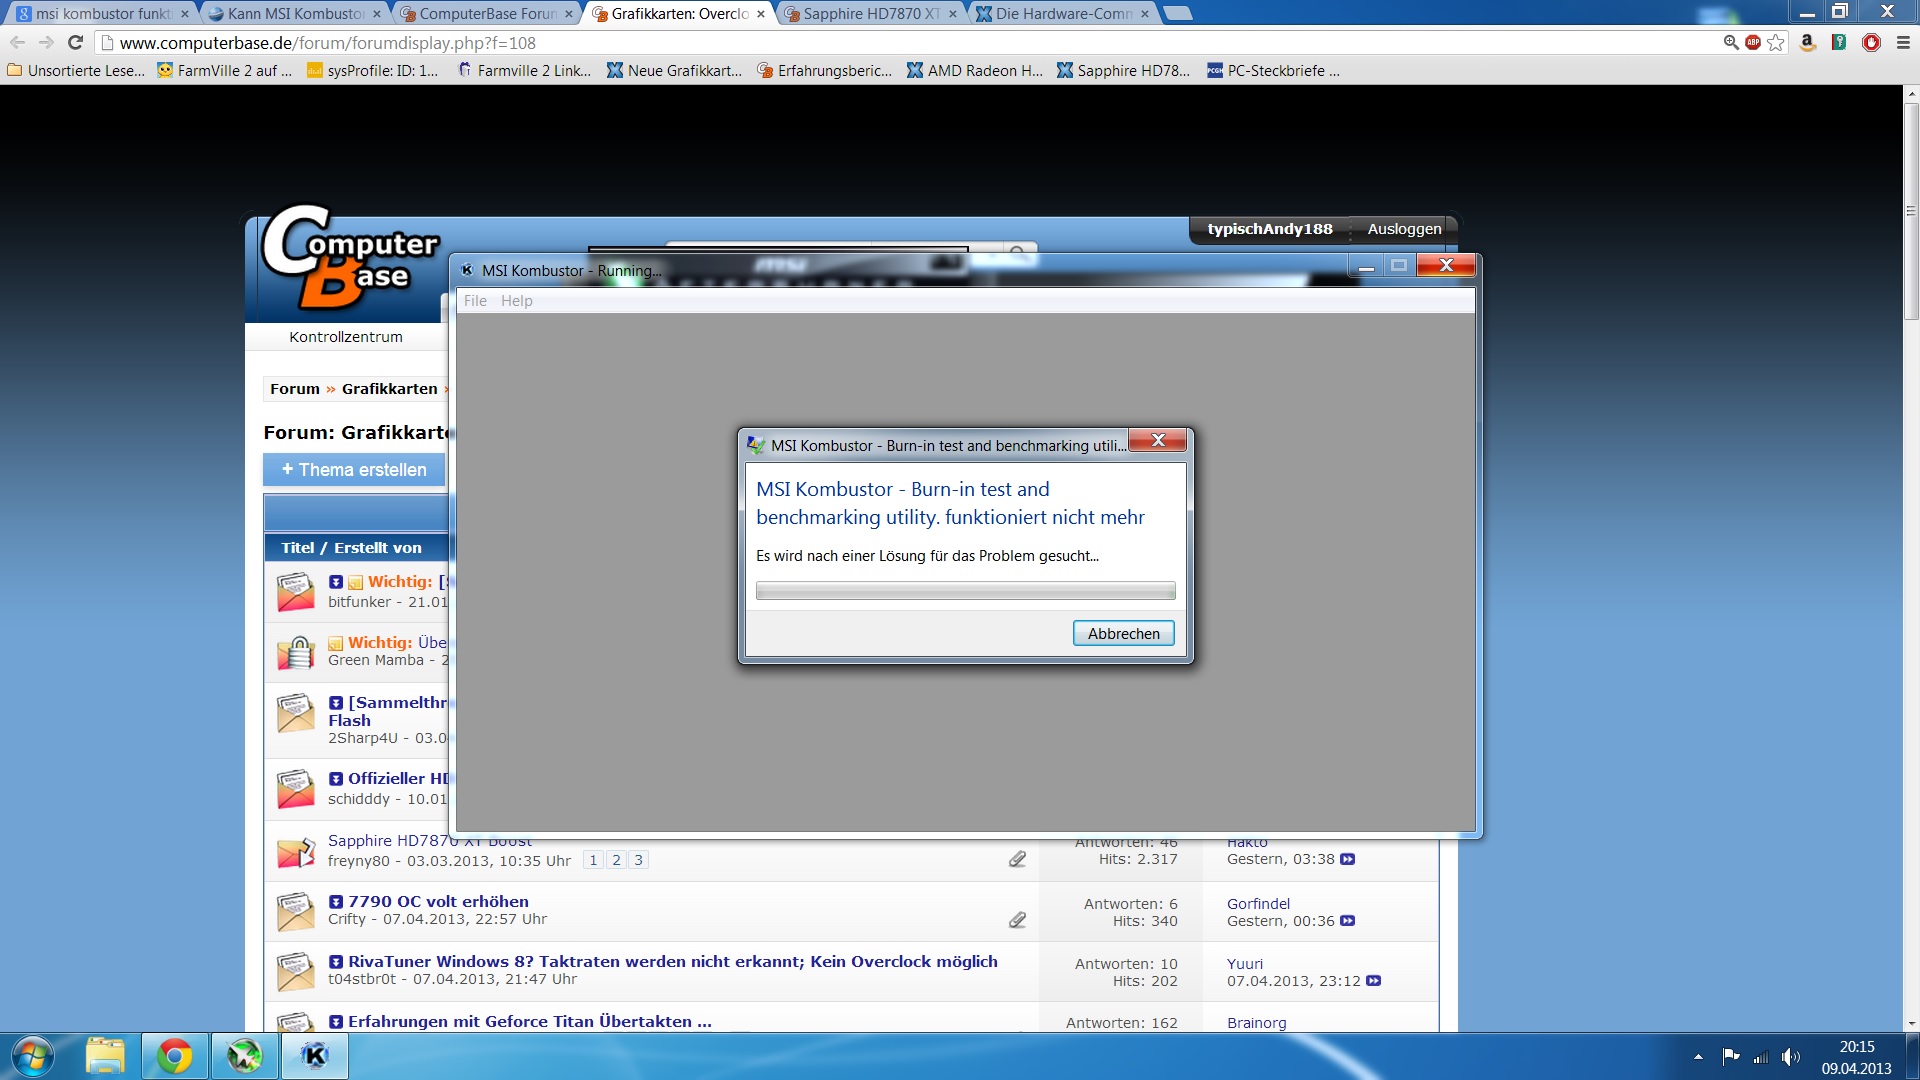Click the volume speaker tray icon
The image size is (1920, 1080).
[x=1790, y=1057]
